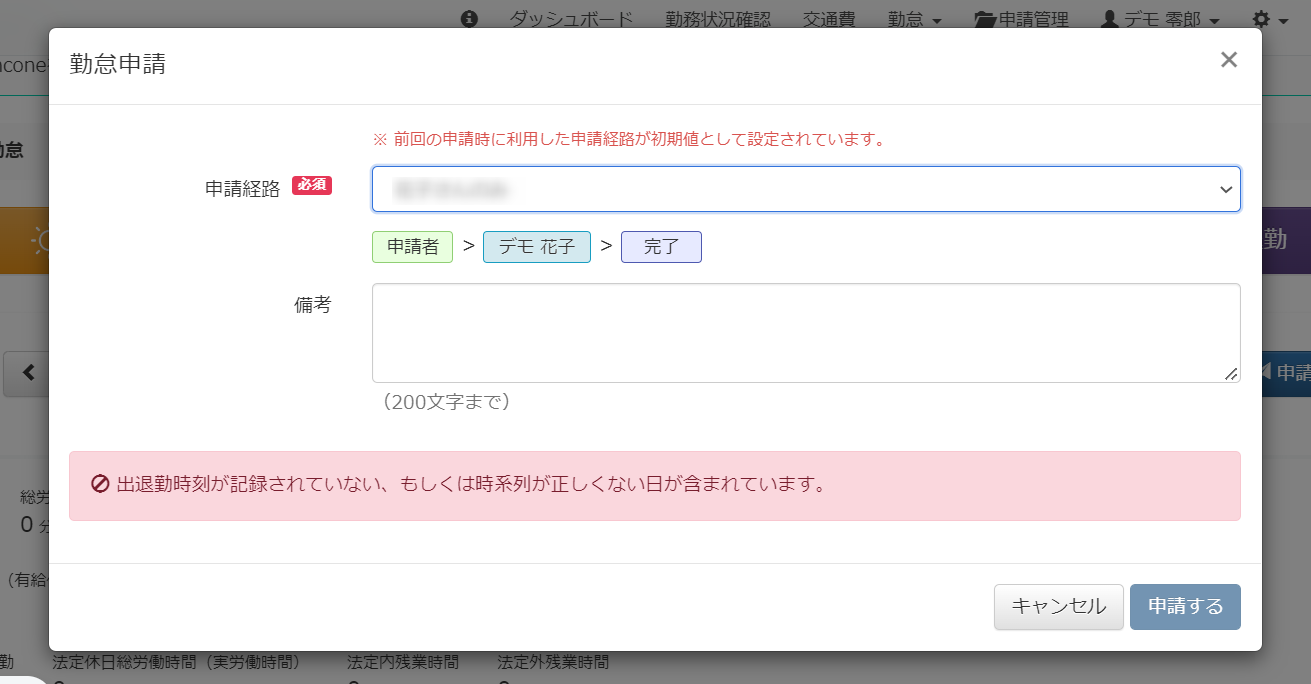
Task: Click the 必須 required badge
Action: pyautogui.click(x=312, y=185)
